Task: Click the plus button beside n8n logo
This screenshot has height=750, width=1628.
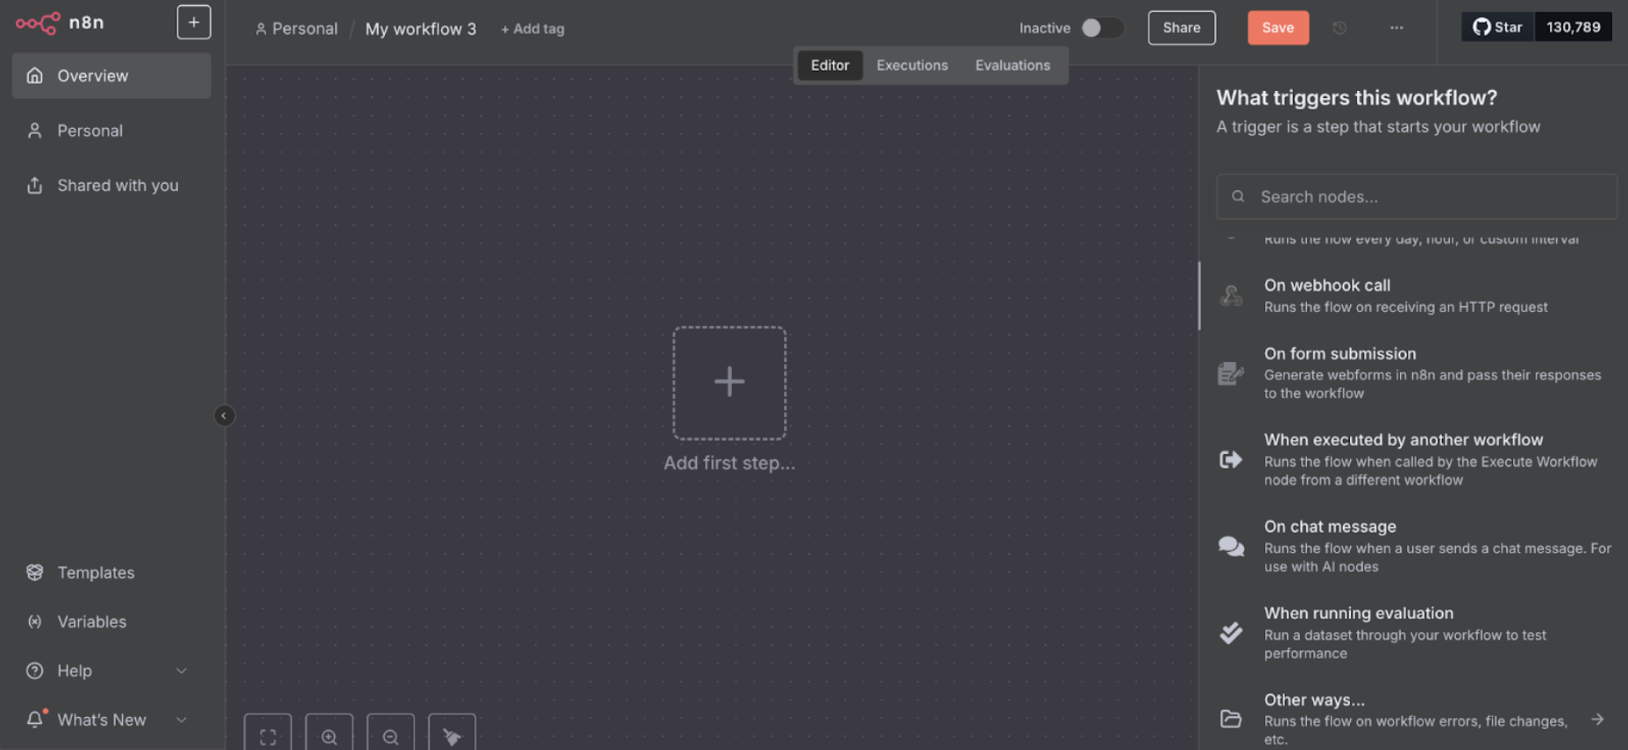Action: pyautogui.click(x=194, y=22)
